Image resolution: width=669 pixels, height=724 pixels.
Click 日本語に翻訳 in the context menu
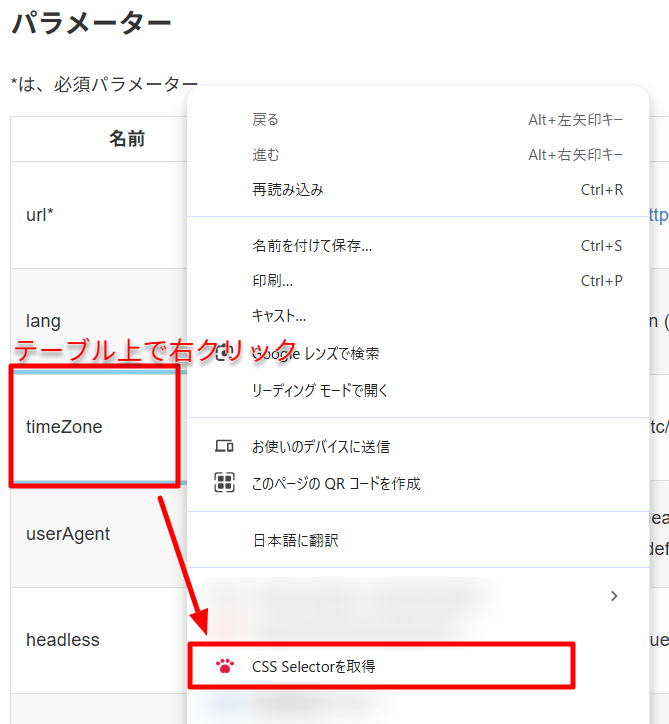[295, 540]
